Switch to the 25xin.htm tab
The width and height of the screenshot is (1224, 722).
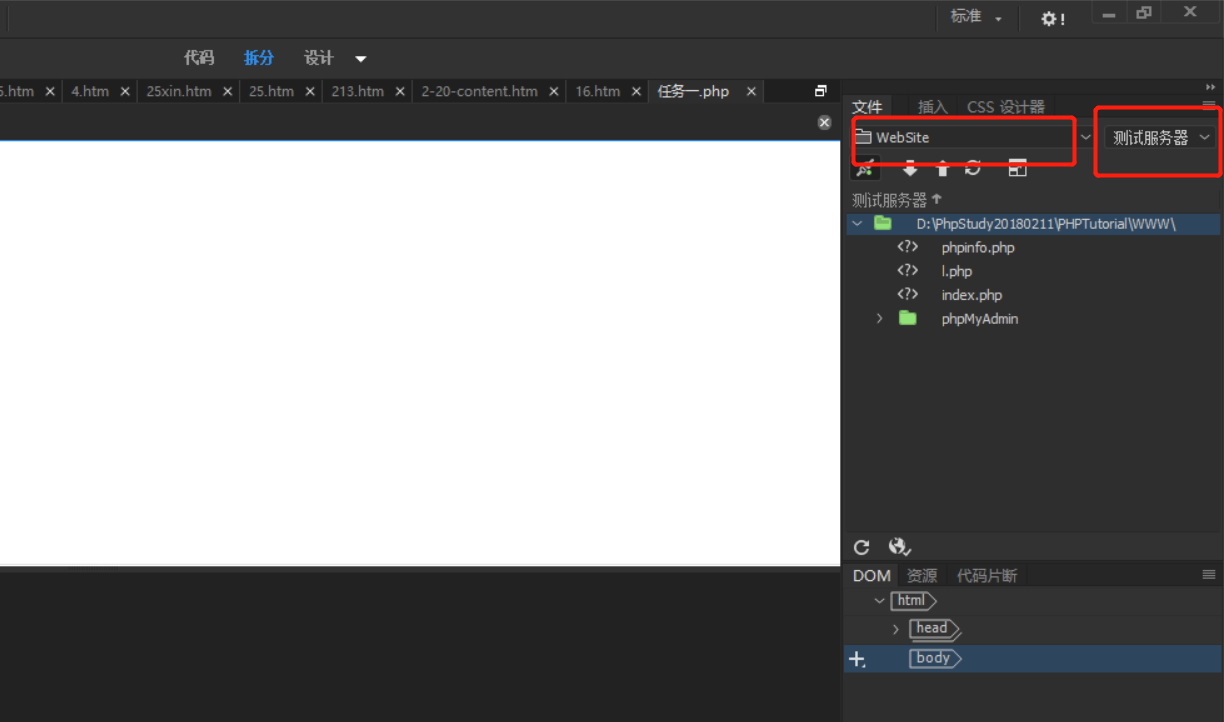point(179,91)
